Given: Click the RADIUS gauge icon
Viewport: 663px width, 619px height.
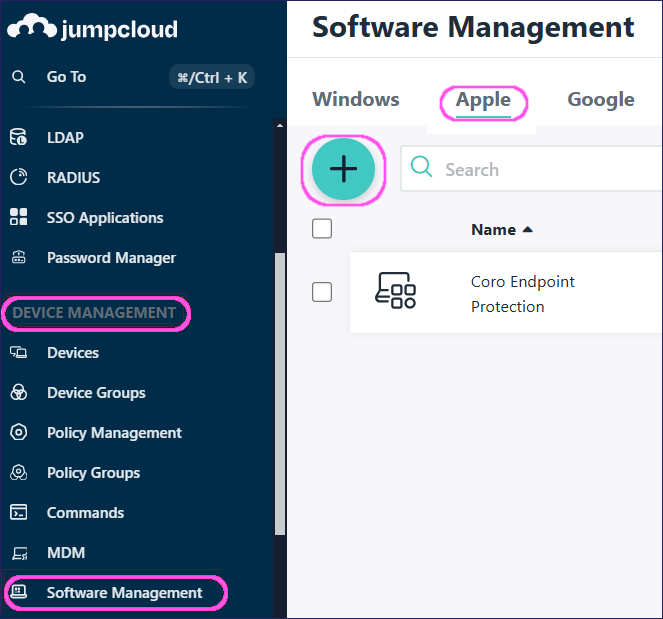Looking at the screenshot, I should pyautogui.click(x=19, y=177).
